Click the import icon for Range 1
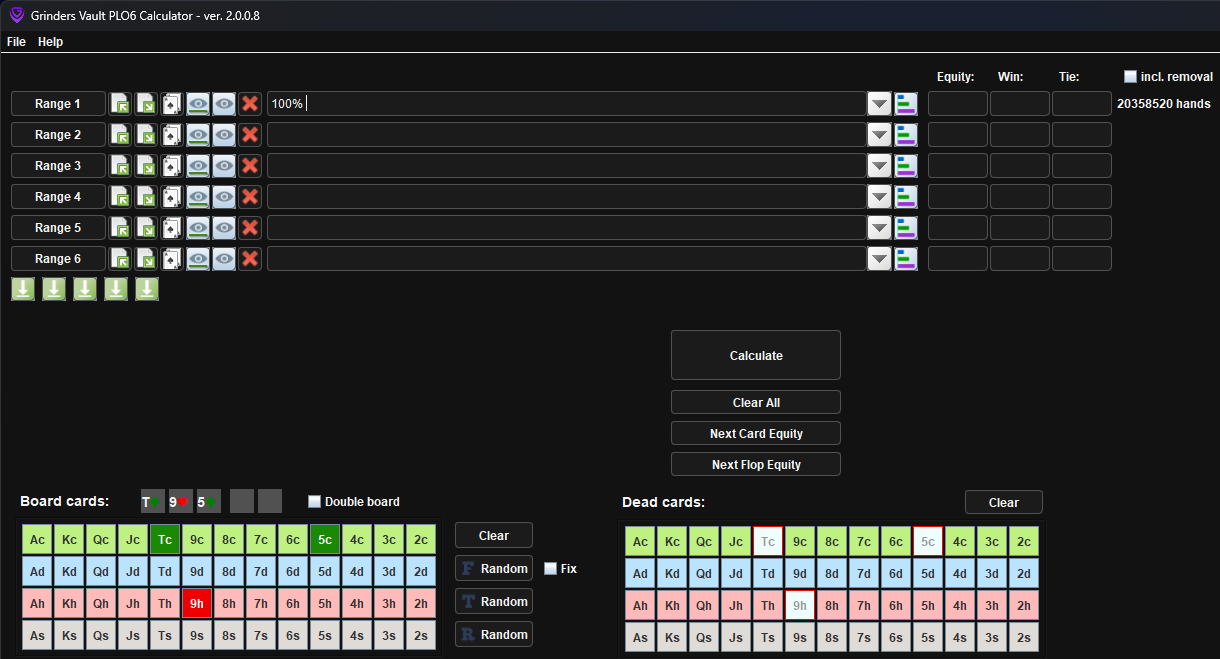This screenshot has width=1220, height=659. point(120,104)
